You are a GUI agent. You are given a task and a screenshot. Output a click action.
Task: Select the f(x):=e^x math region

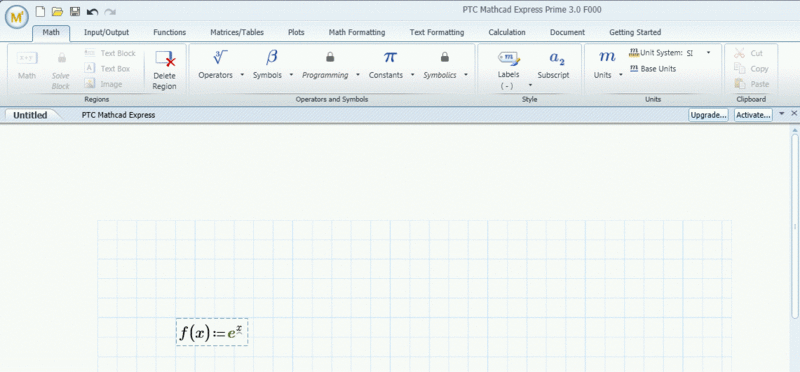tap(212, 333)
